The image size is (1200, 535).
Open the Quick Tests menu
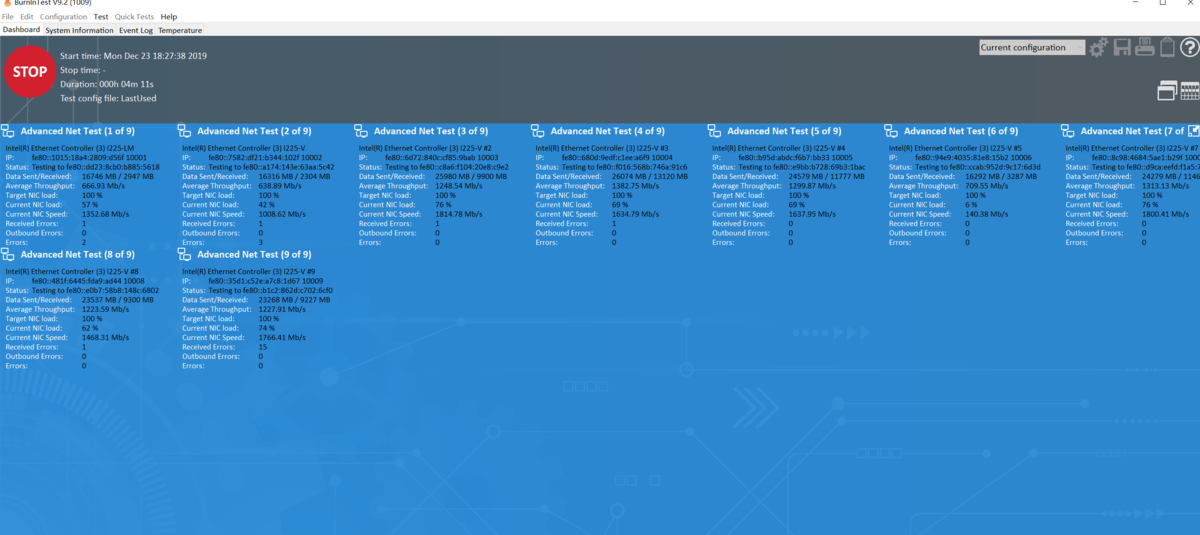point(134,17)
